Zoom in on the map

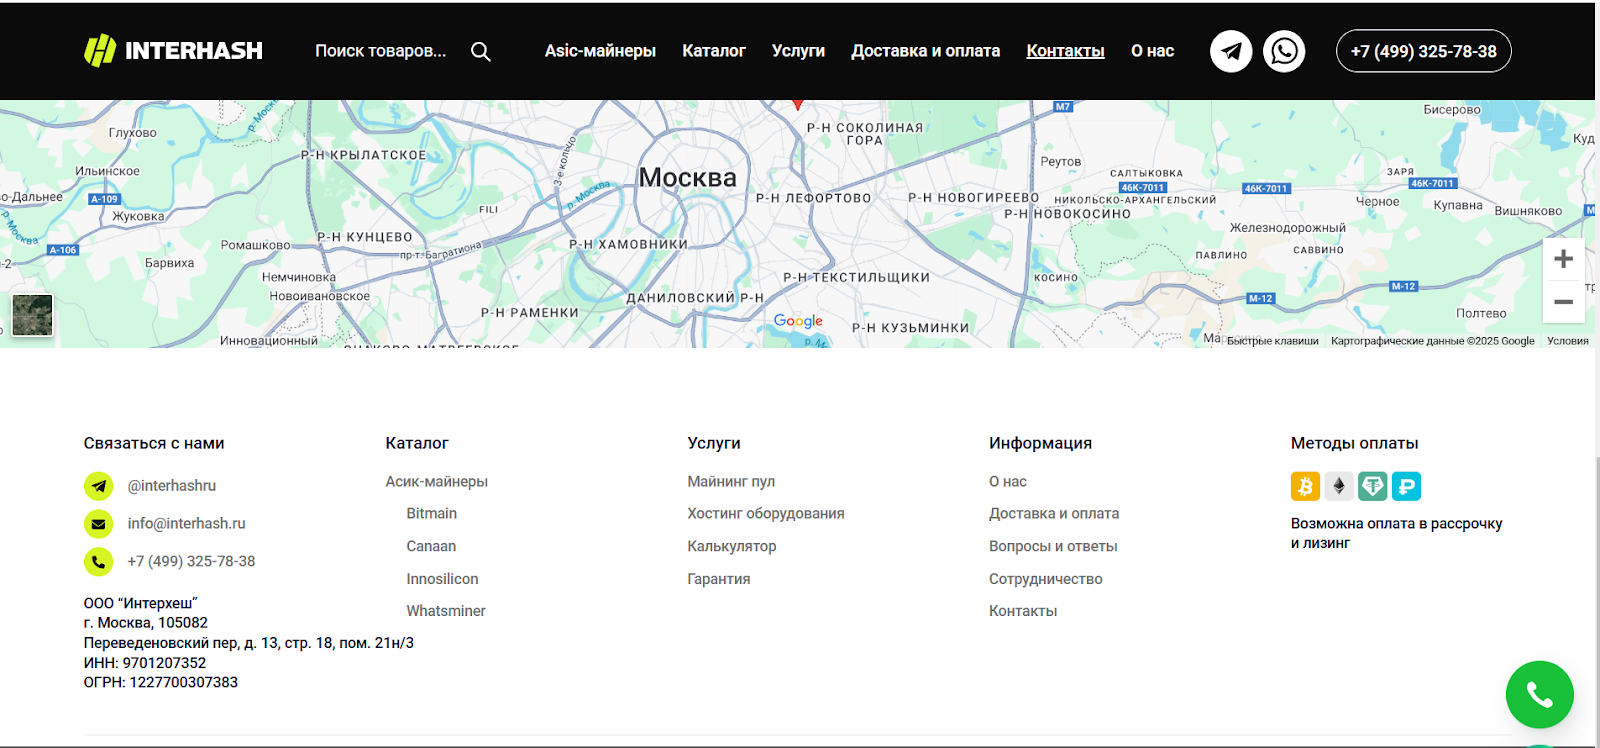pyautogui.click(x=1564, y=259)
